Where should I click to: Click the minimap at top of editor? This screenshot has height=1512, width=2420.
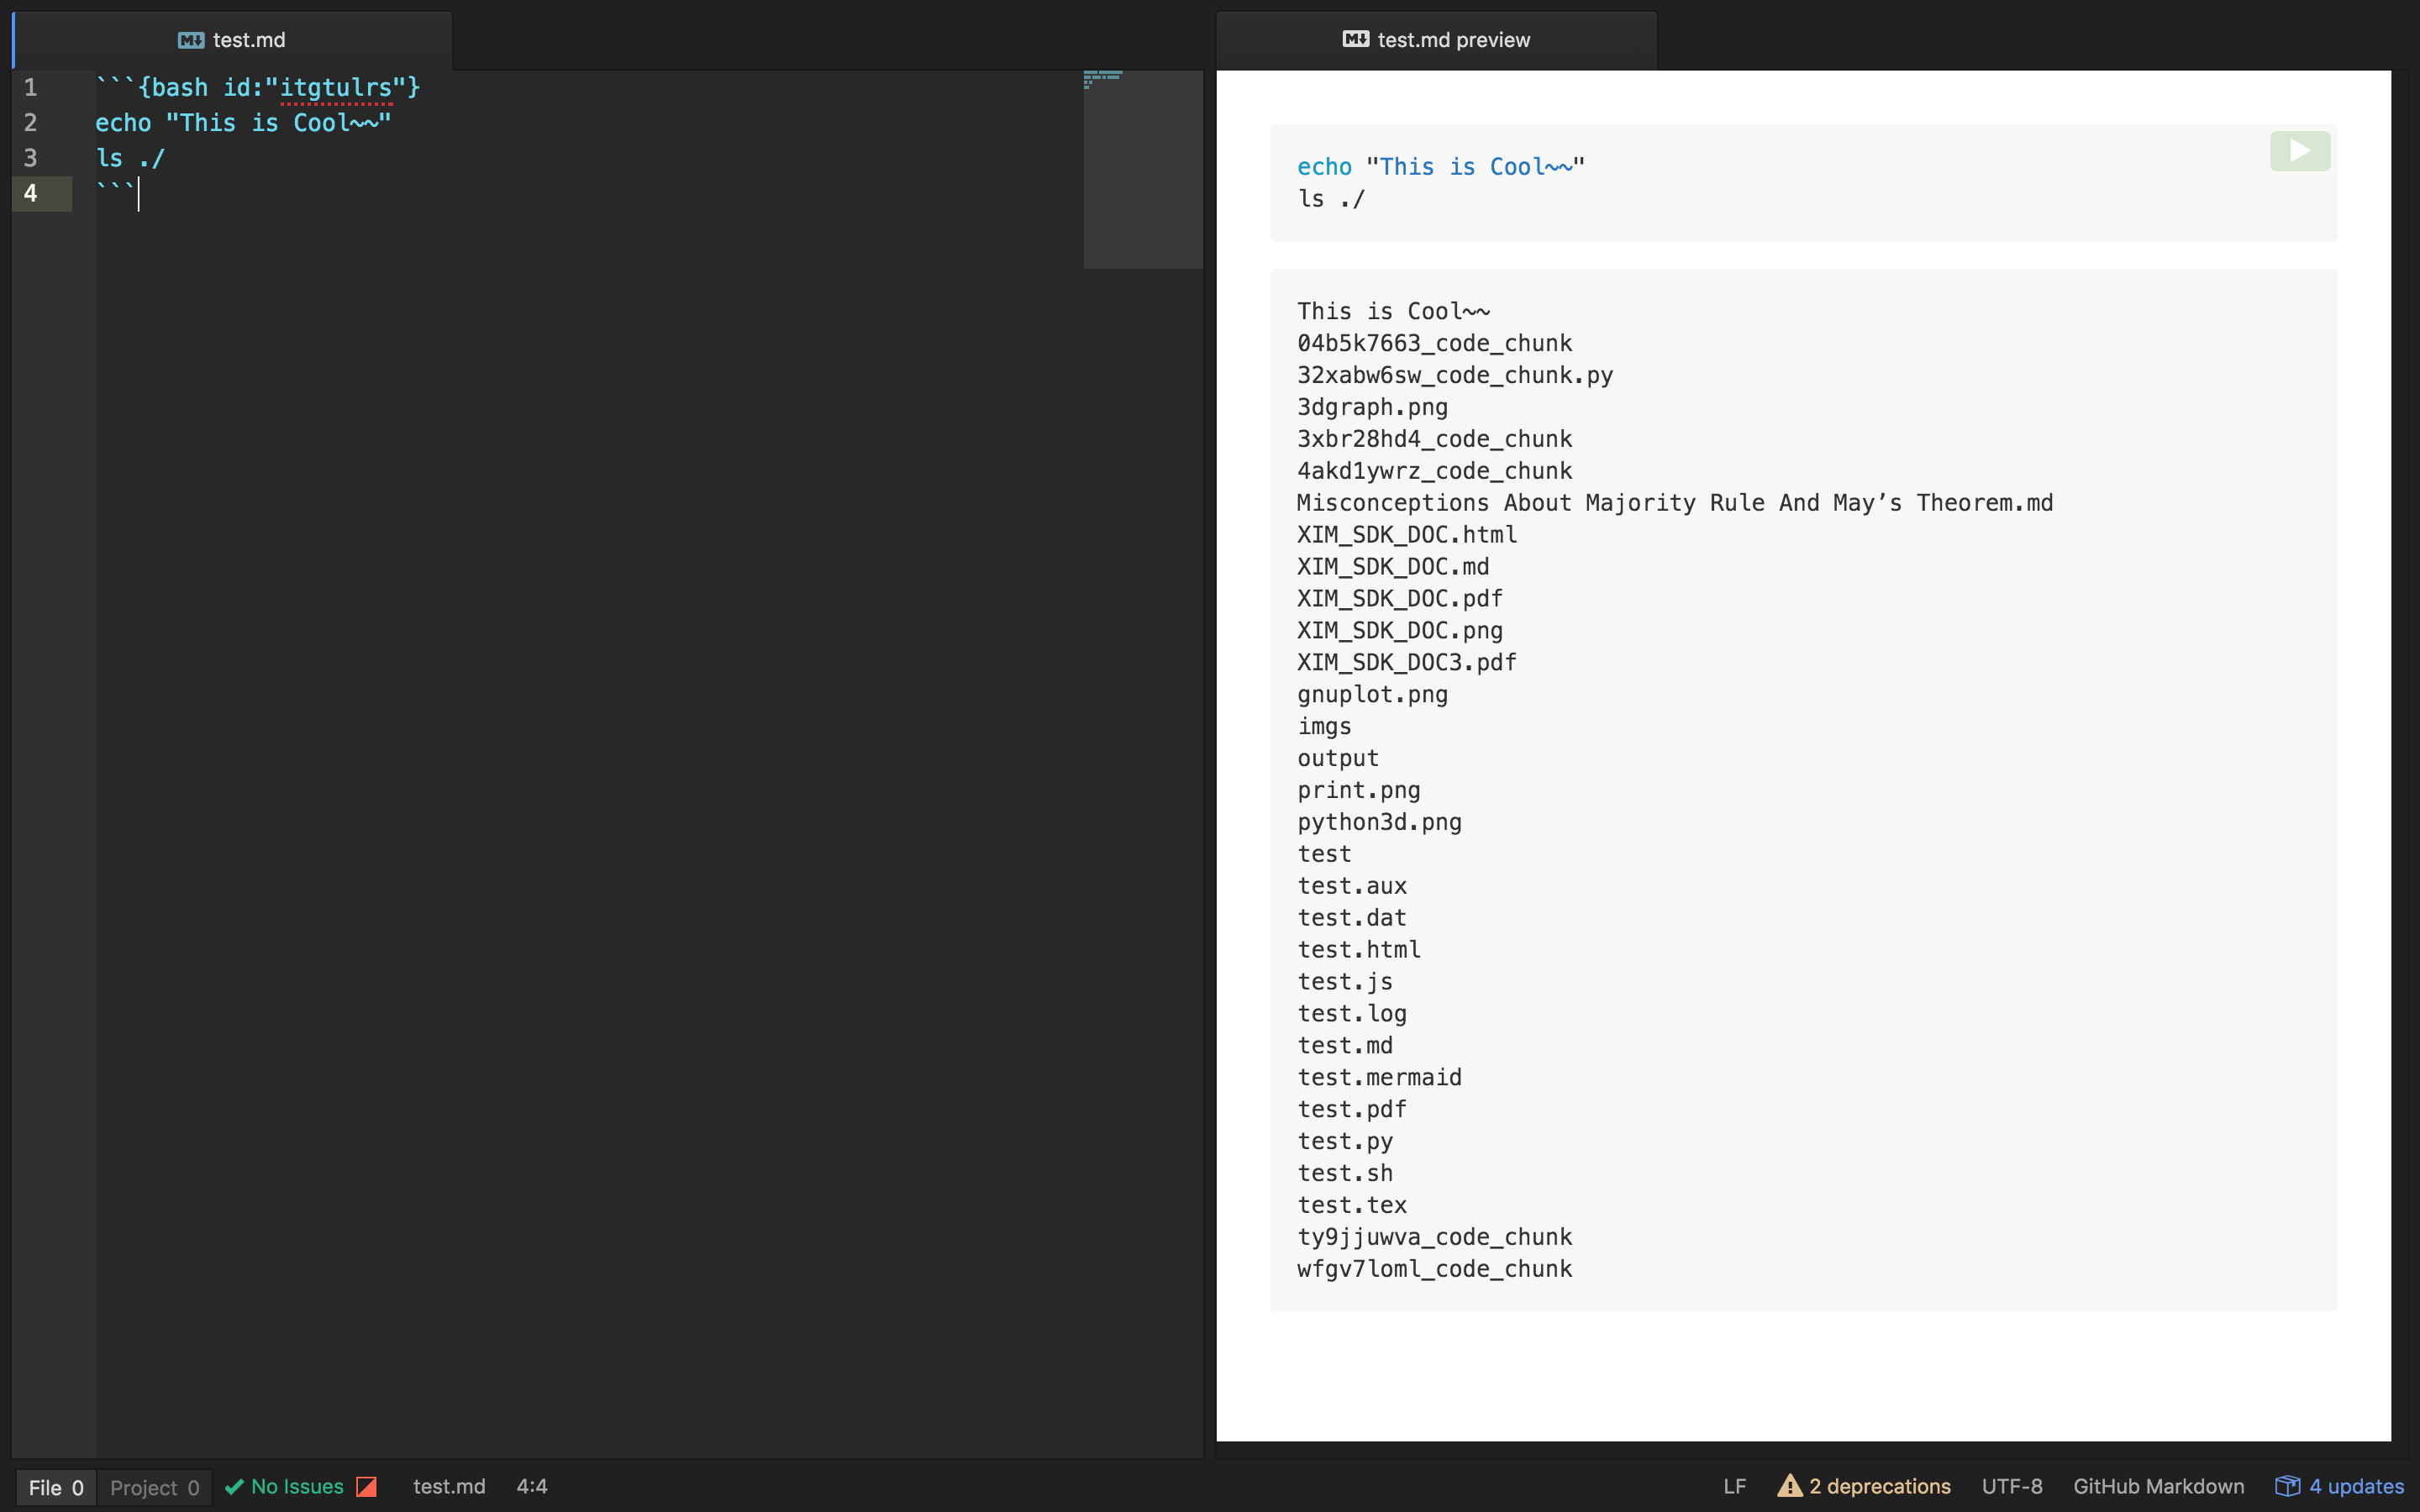tap(1142, 168)
